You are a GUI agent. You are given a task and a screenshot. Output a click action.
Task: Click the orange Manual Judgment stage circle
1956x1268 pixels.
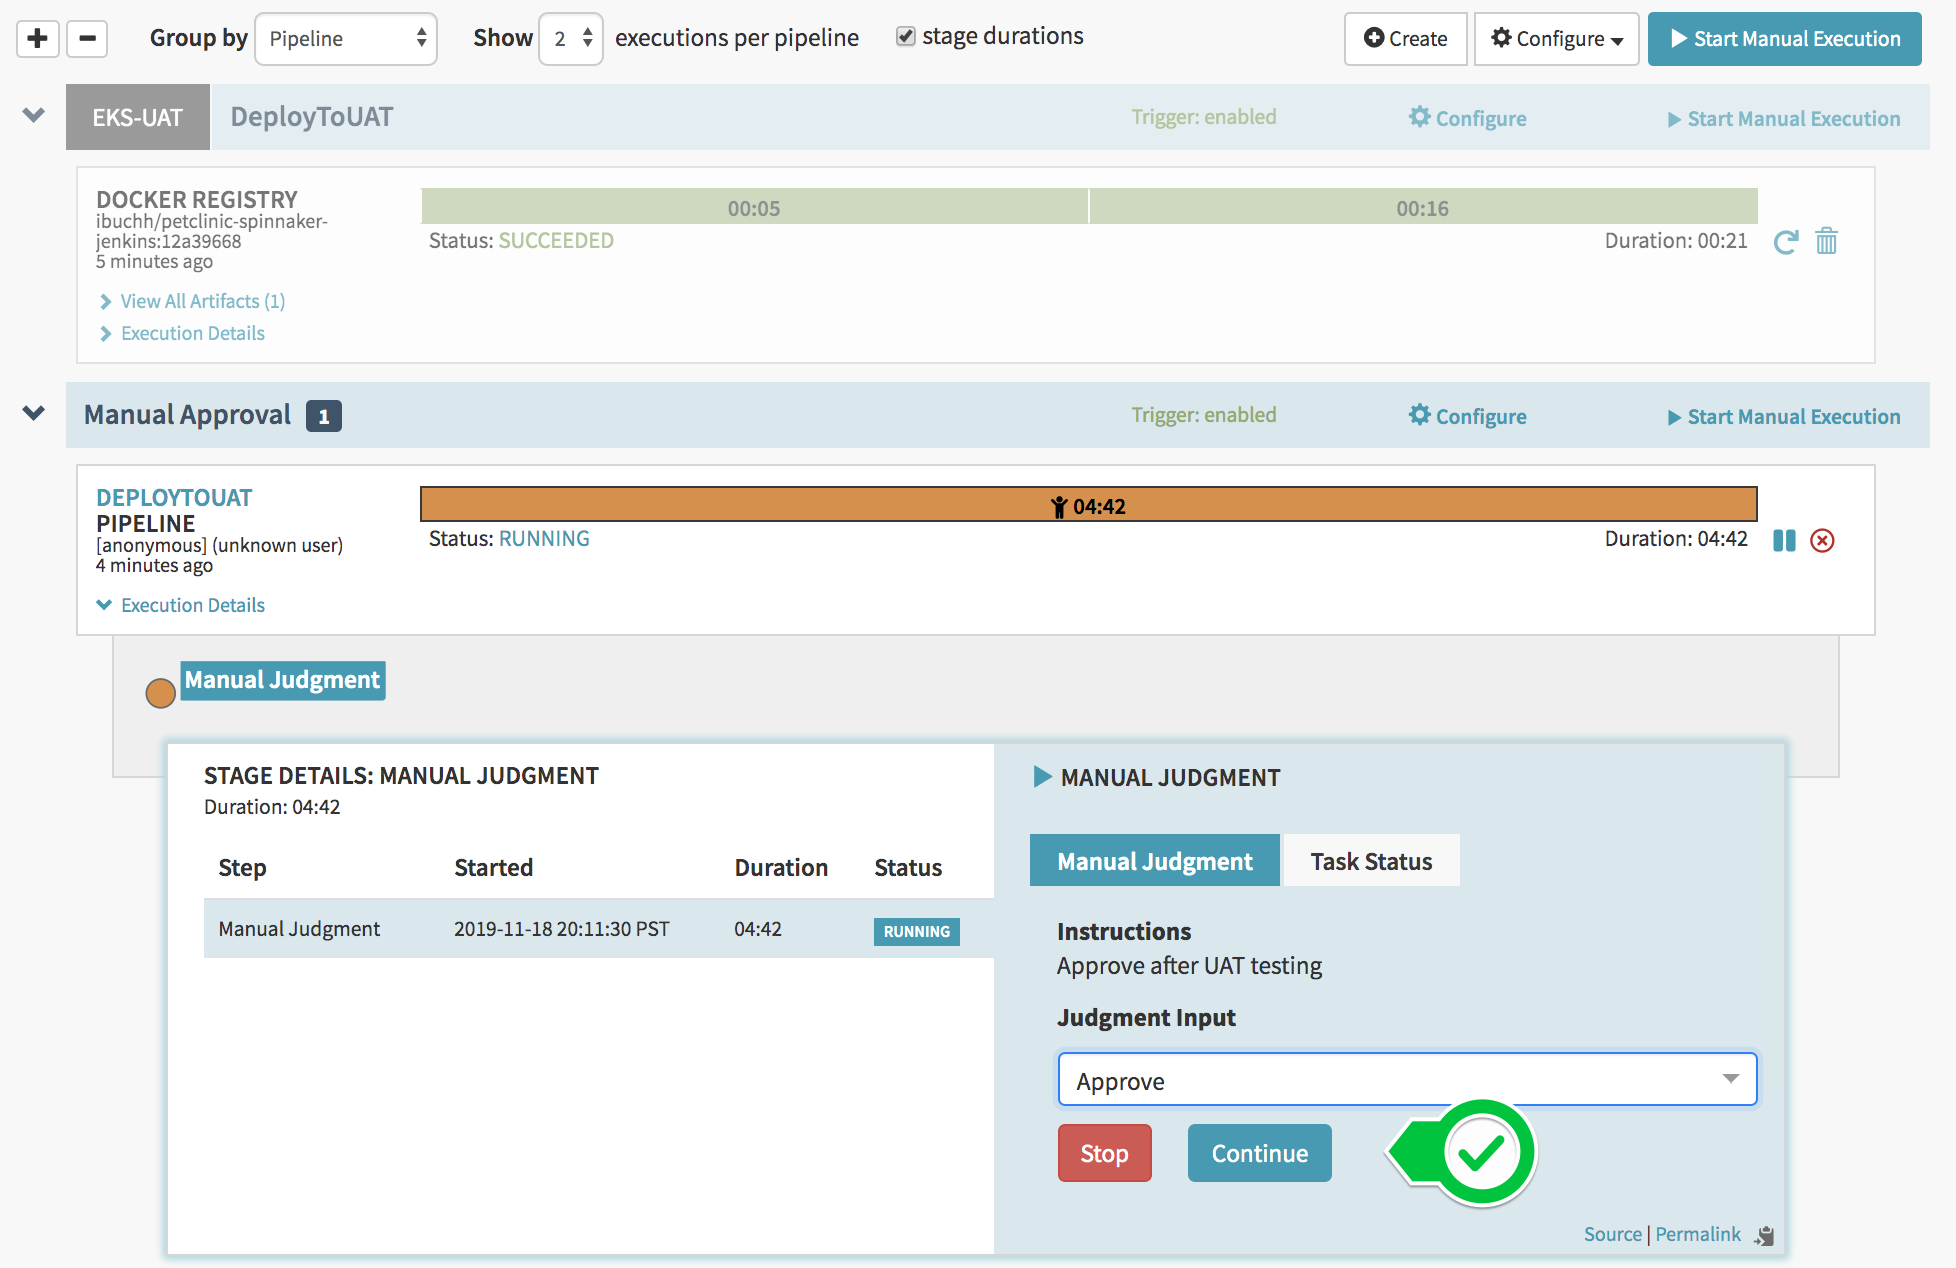point(160,693)
